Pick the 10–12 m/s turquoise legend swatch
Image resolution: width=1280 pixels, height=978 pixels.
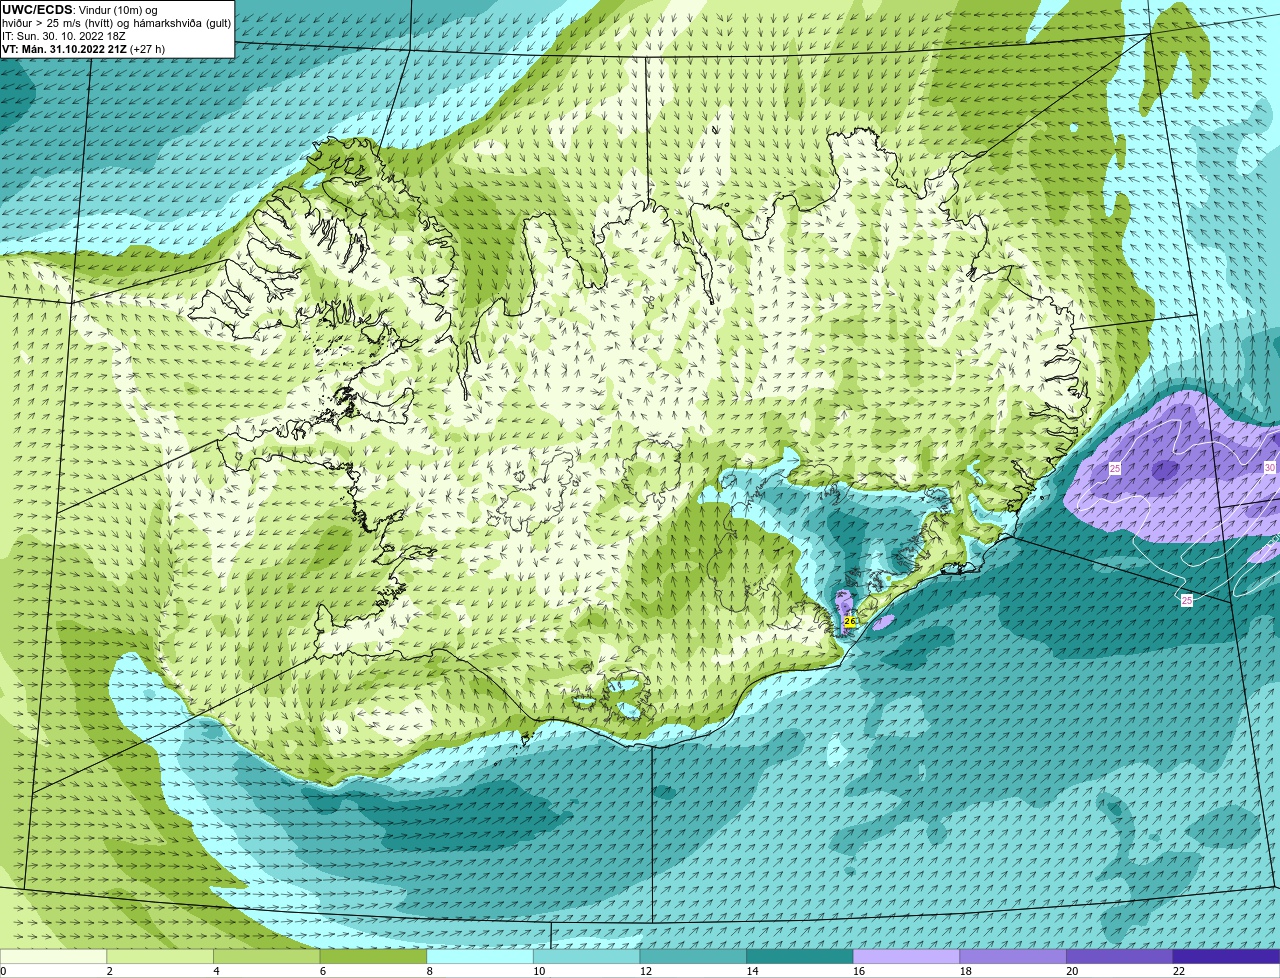pyautogui.click(x=586, y=956)
